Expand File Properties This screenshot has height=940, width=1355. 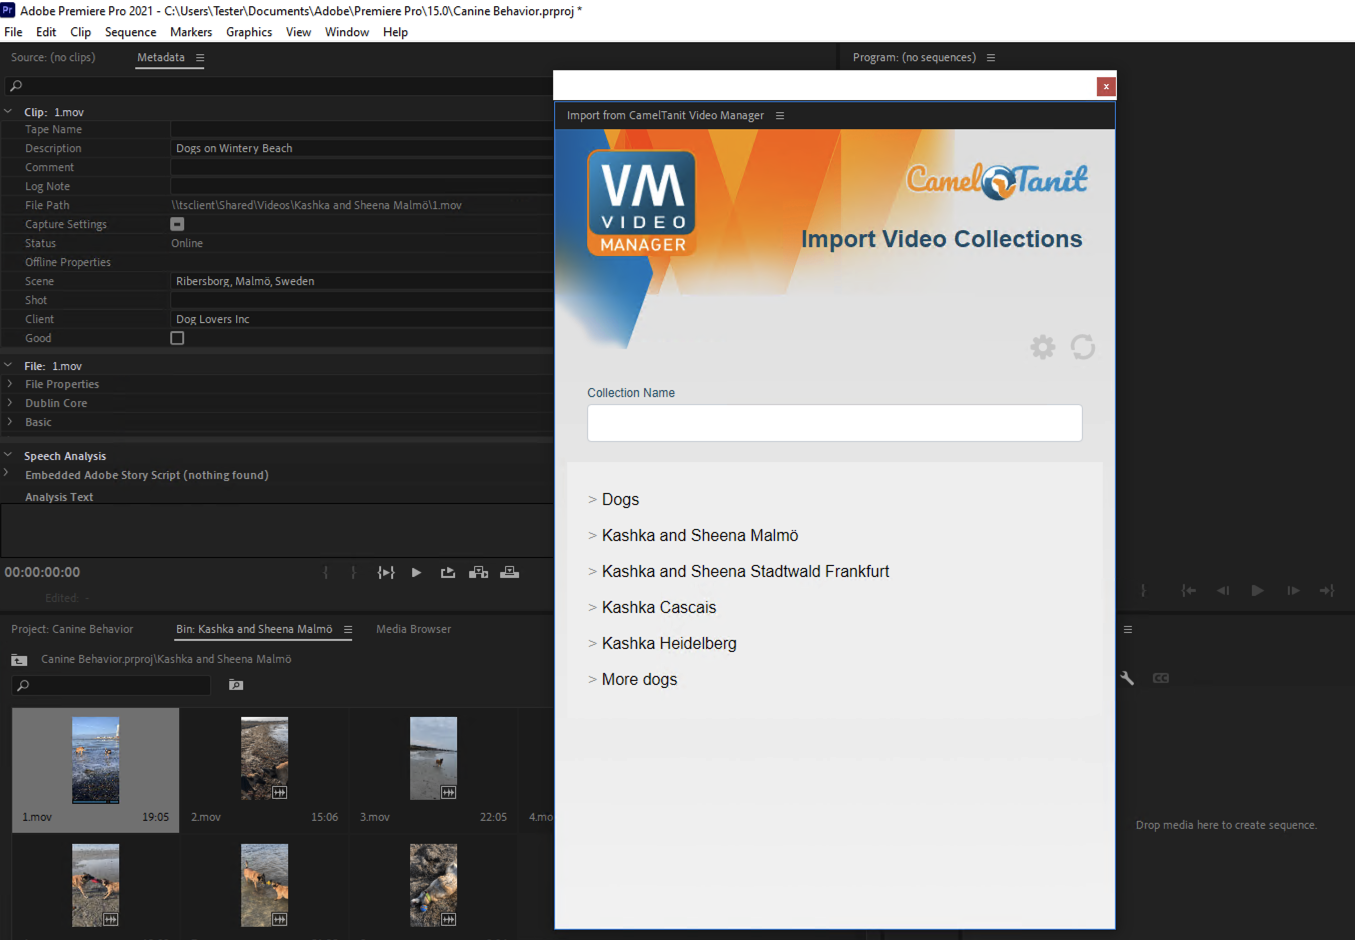pyautogui.click(x=9, y=384)
